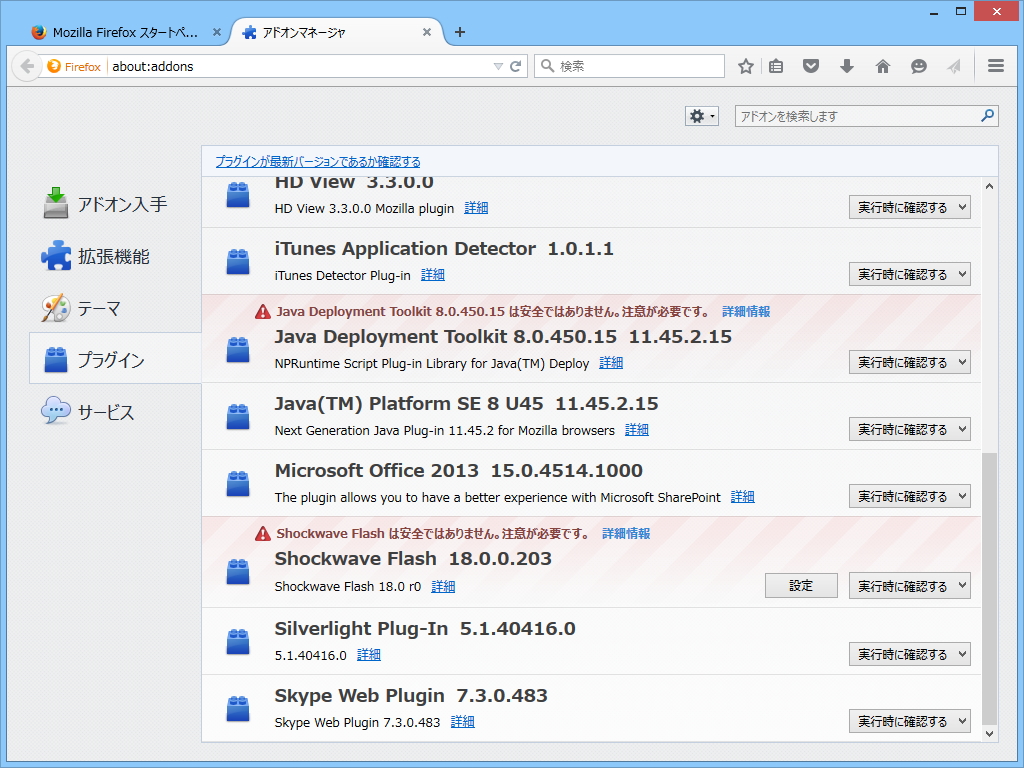Close the Mozilla Firefox start page tab
Image resolution: width=1024 pixels, height=768 pixels.
pyautogui.click(x=217, y=32)
